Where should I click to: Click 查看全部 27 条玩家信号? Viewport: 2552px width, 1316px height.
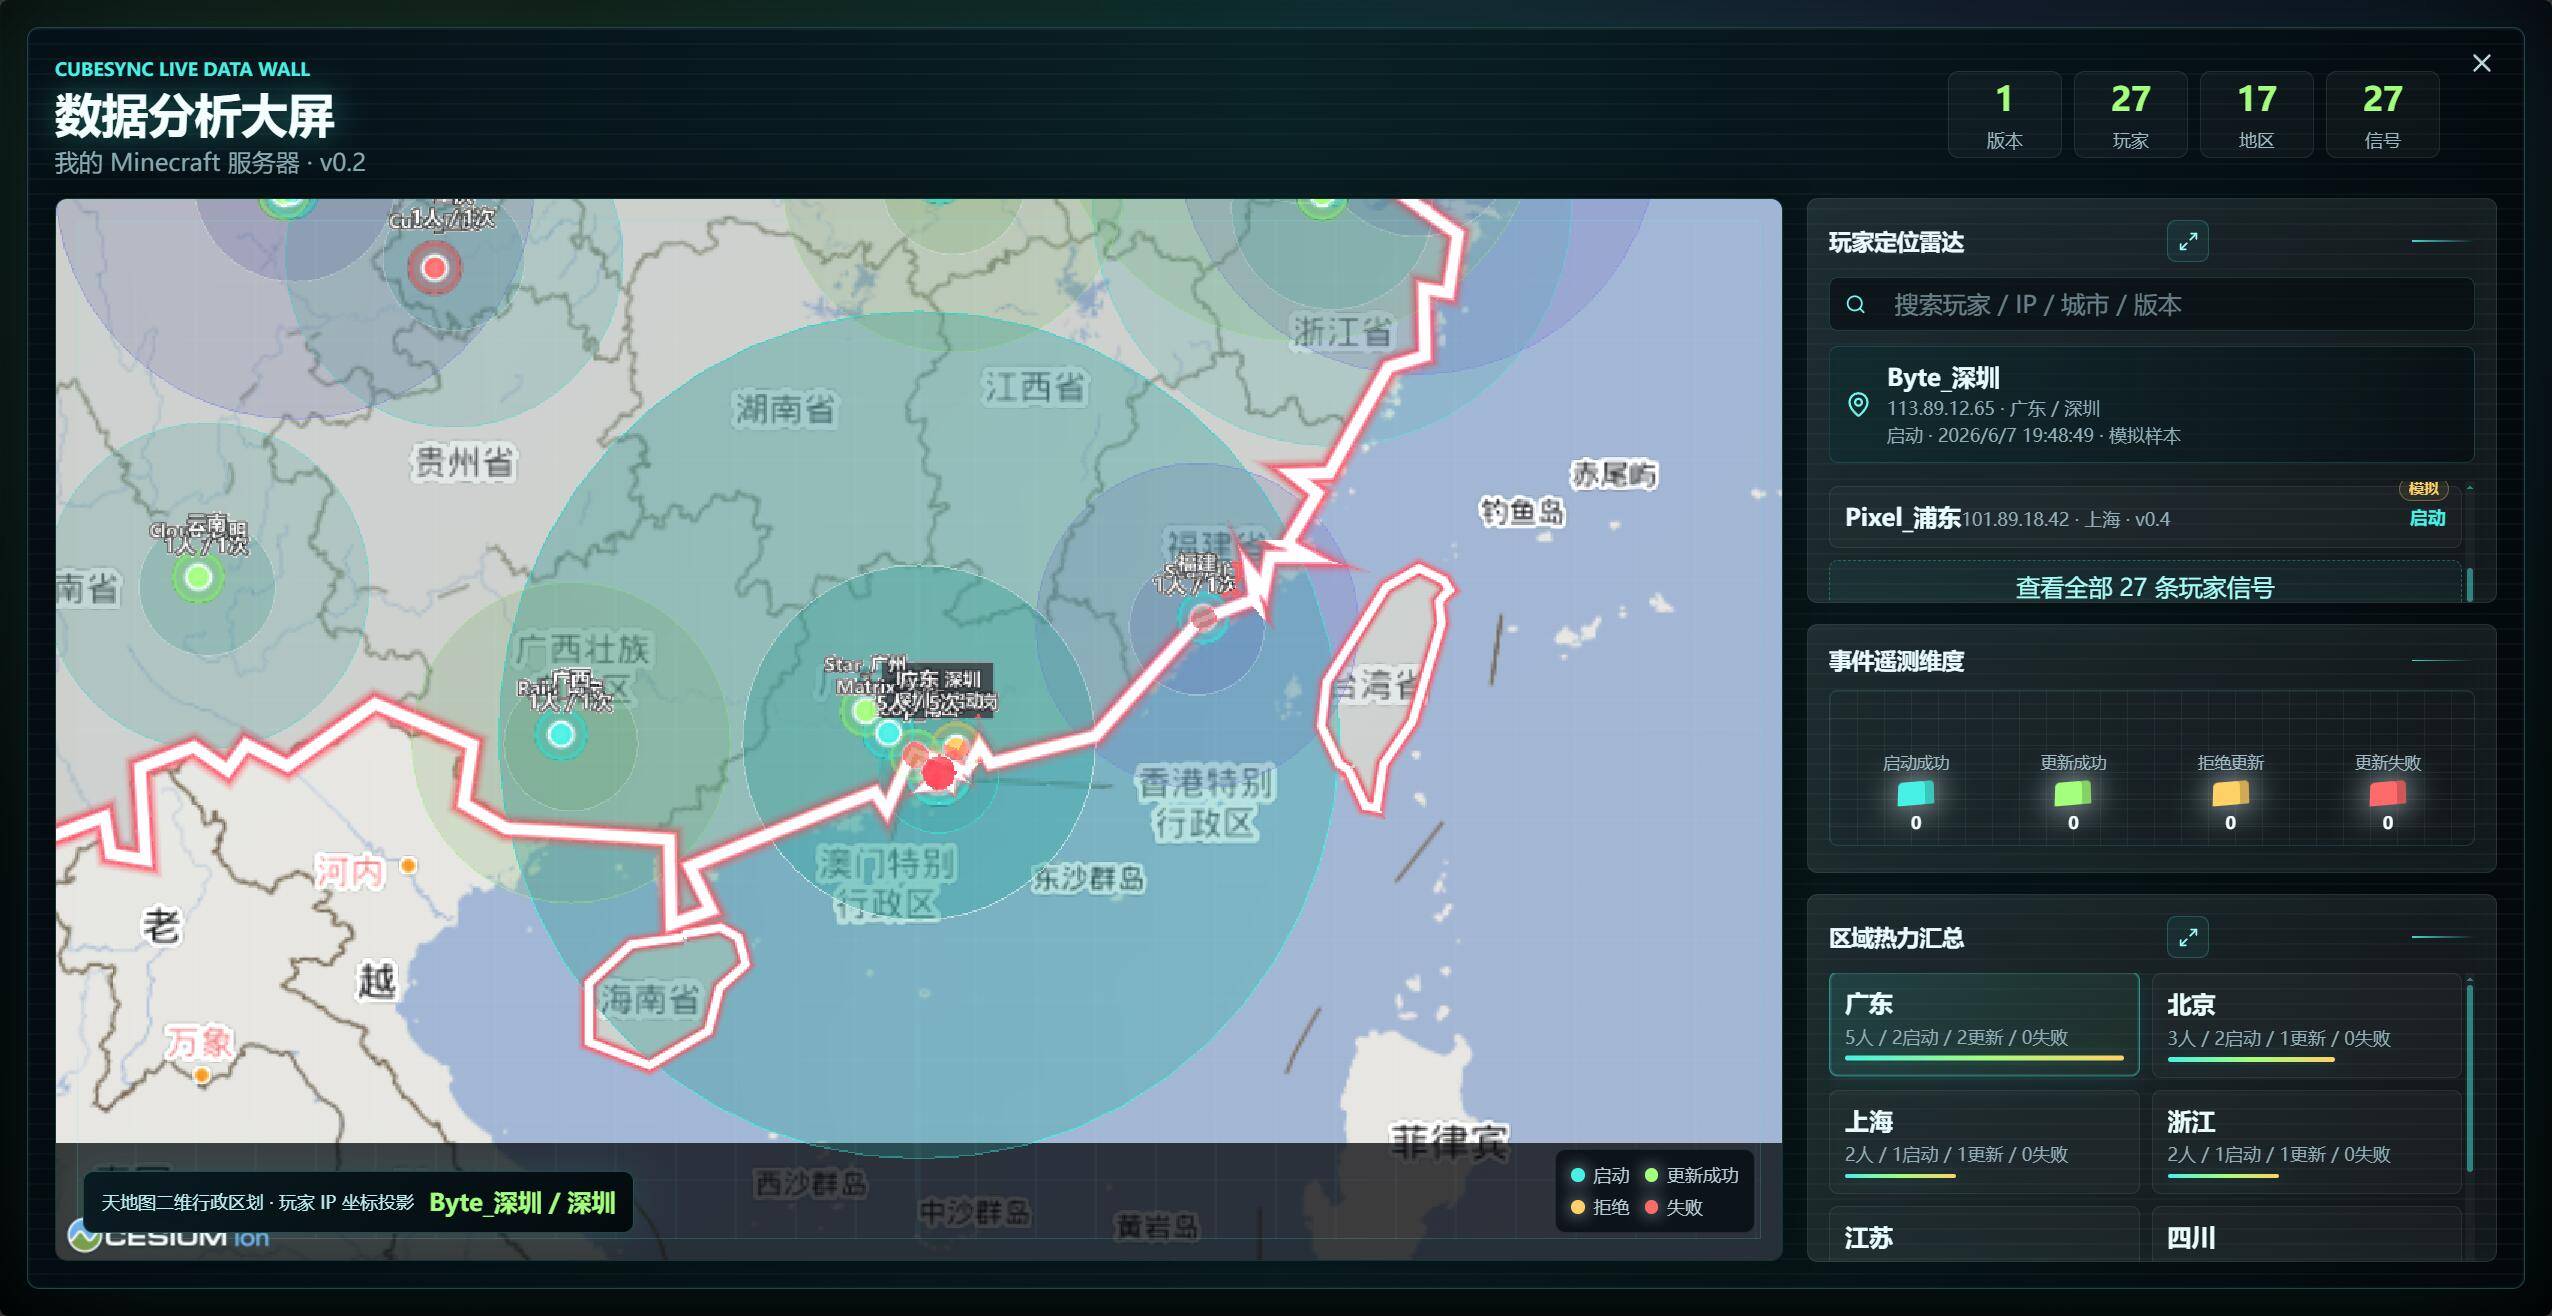coord(2144,586)
